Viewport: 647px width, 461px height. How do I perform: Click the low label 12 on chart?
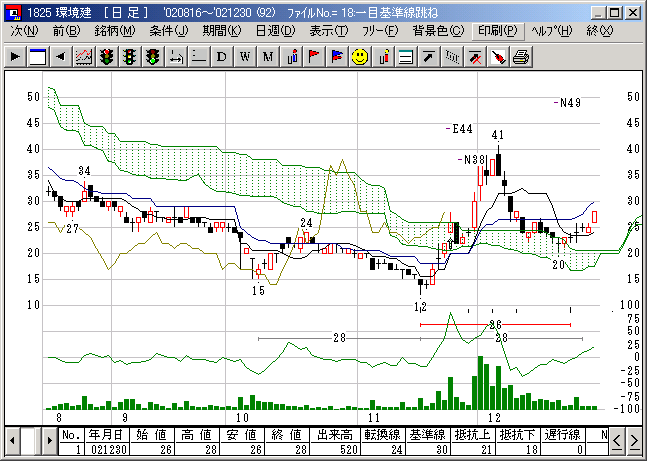[420, 307]
